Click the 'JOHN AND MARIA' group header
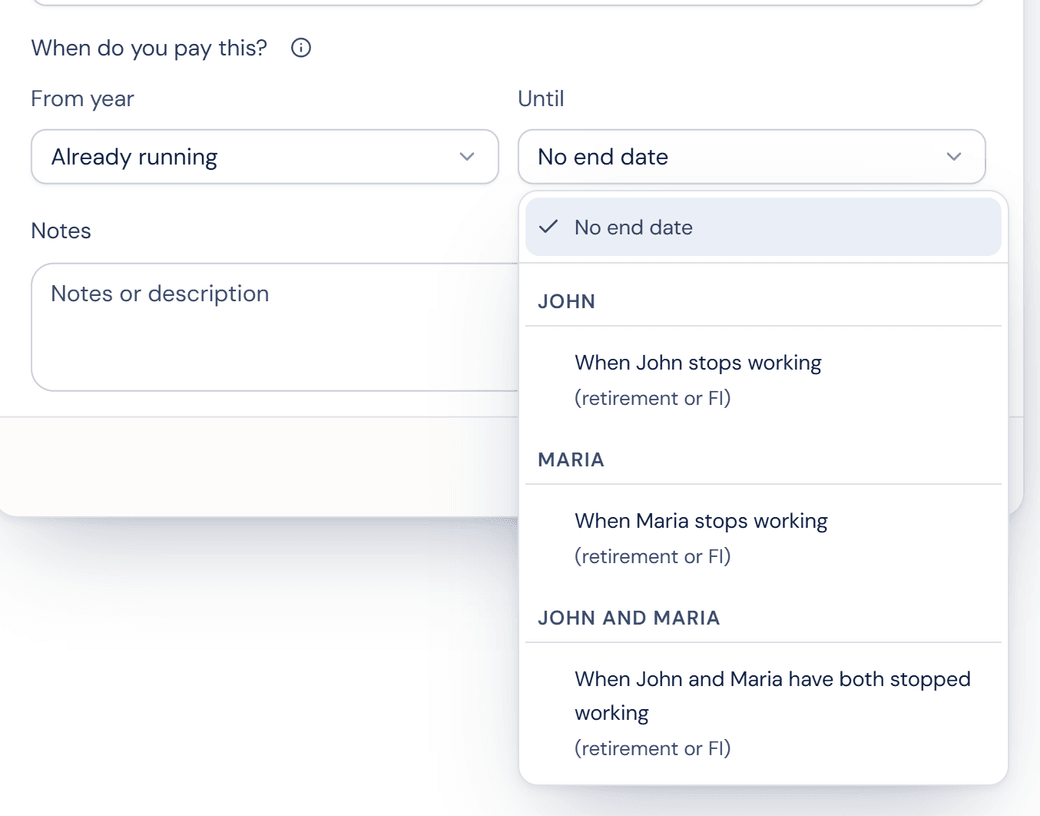The height and width of the screenshot is (816, 1040). (629, 618)
